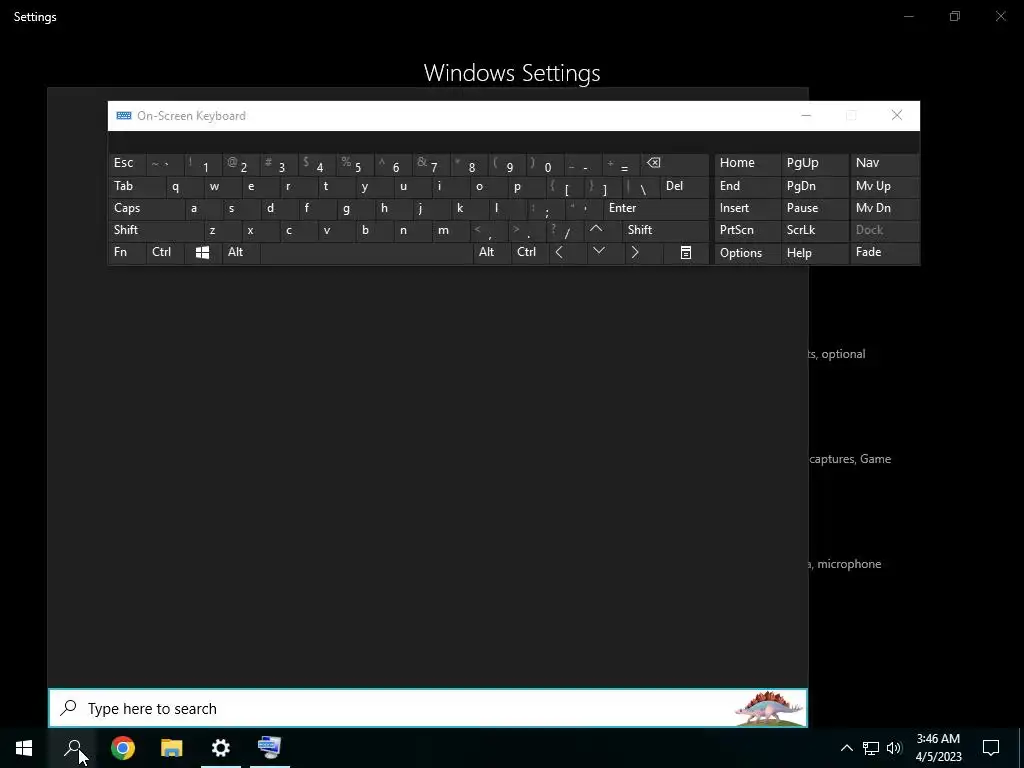Image resolution: width=1024 pixels, height=768 pixels.
Task: Click the Home key
Action: click(x=747, y=164)
